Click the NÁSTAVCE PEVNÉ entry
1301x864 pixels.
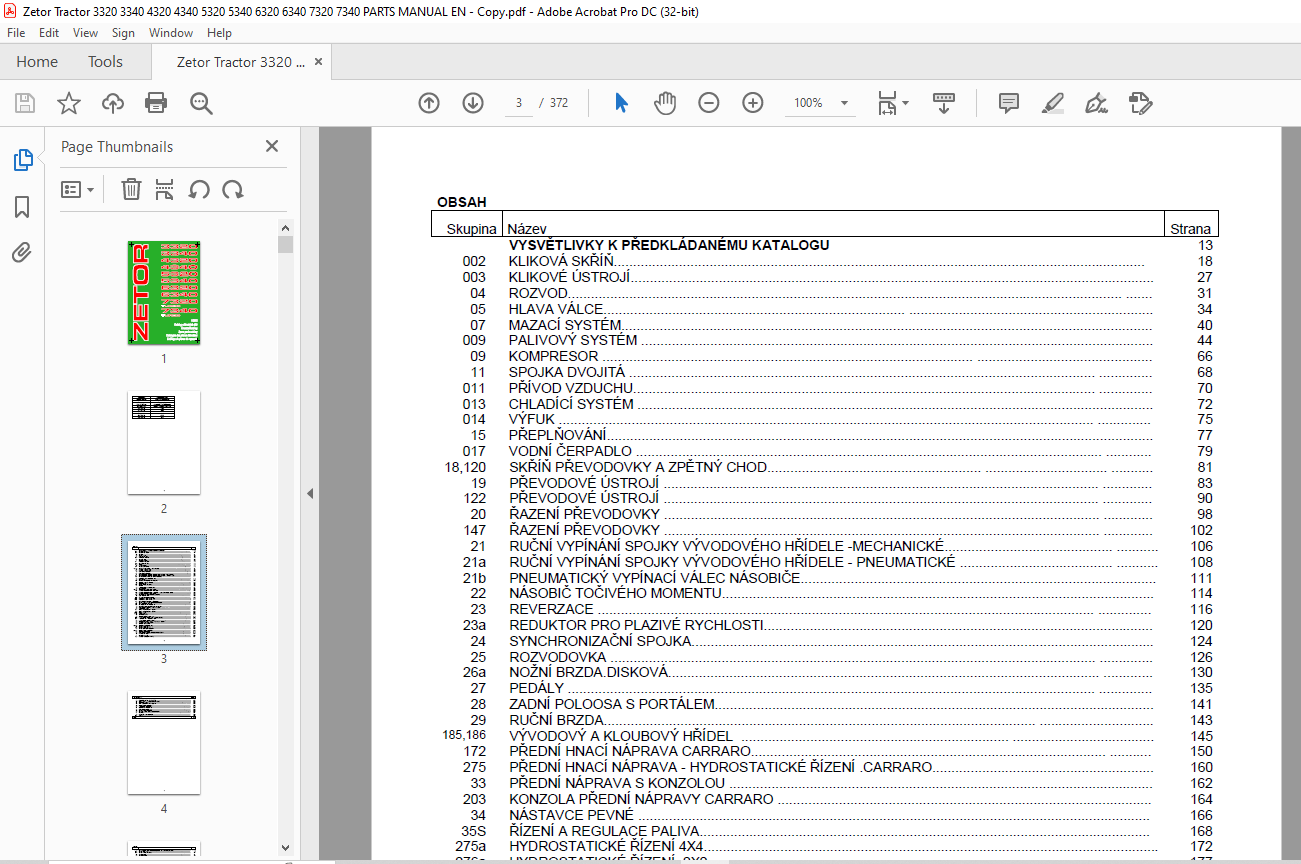[571, 815]
